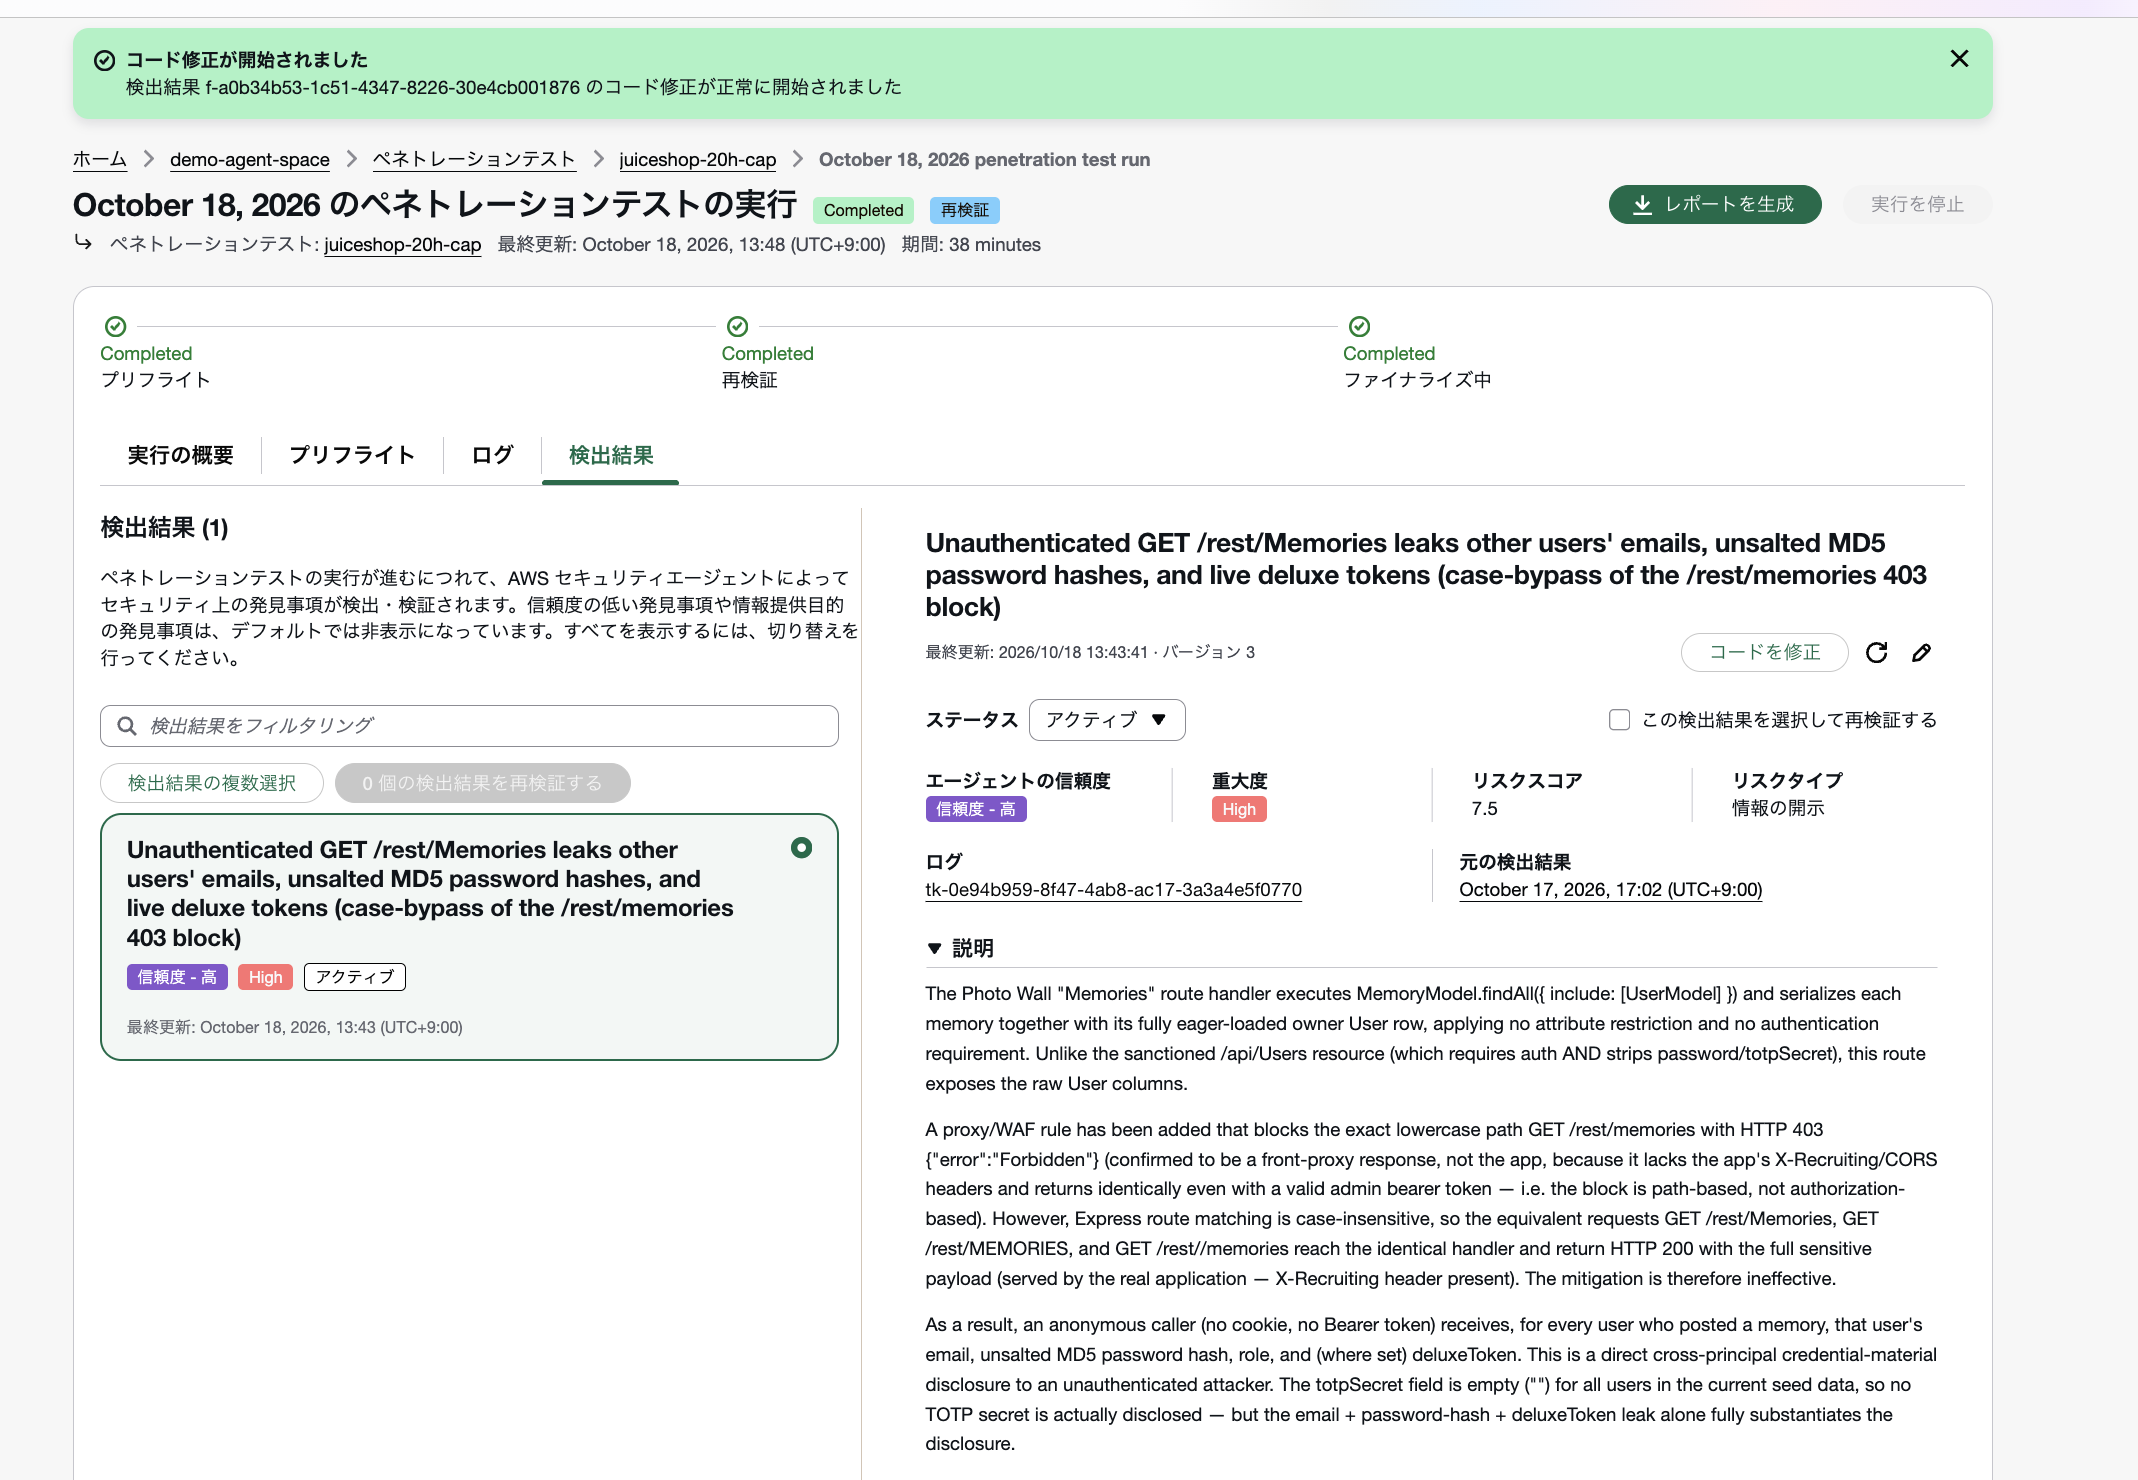Image resolution: width=2138 pixels, height=1480 pixels.
Task: Open demo-agent-space breadcrumb link
Action: pyautogui.click(x=249, y=160)
